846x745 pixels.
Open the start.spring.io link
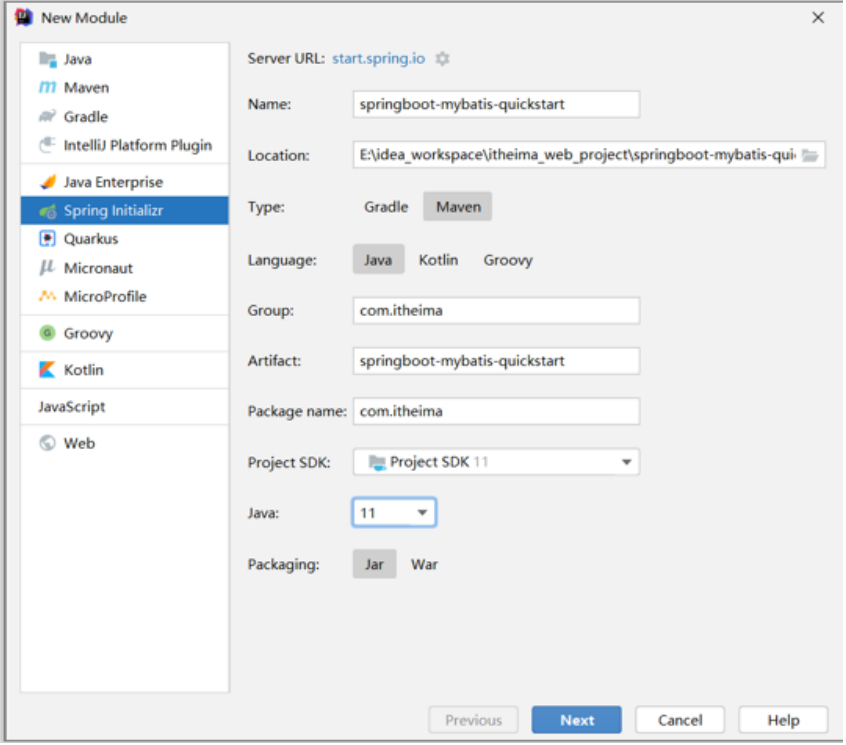pyautogui.click(x=379, y=58)
